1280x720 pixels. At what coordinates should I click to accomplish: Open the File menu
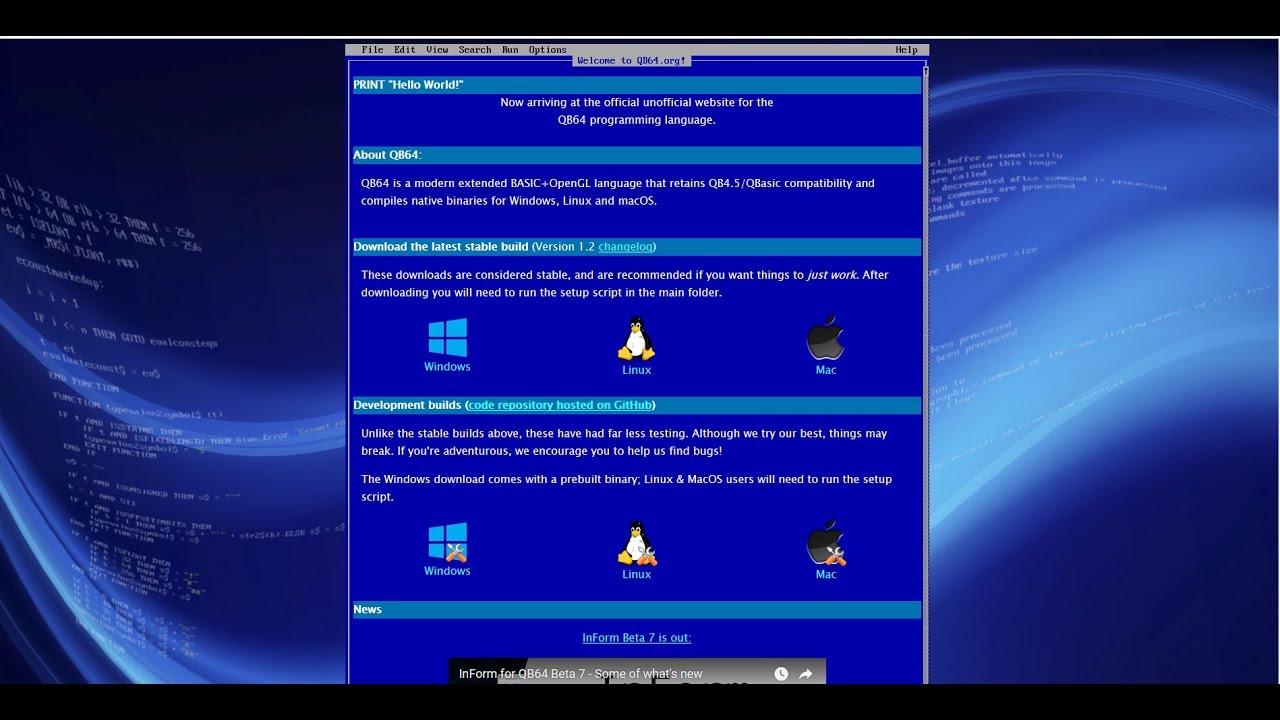[x=373, y=50]
